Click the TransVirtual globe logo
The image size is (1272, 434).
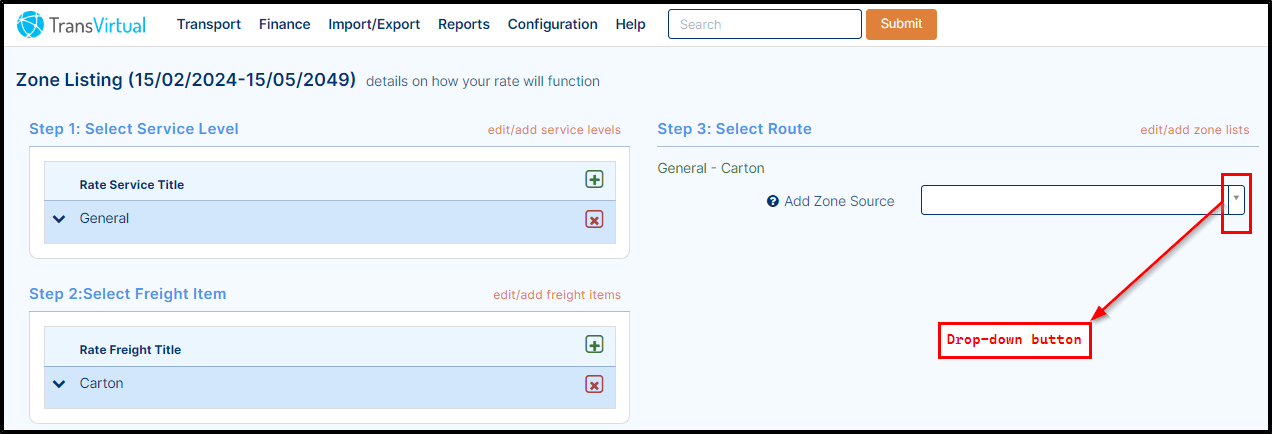point(30,24)
